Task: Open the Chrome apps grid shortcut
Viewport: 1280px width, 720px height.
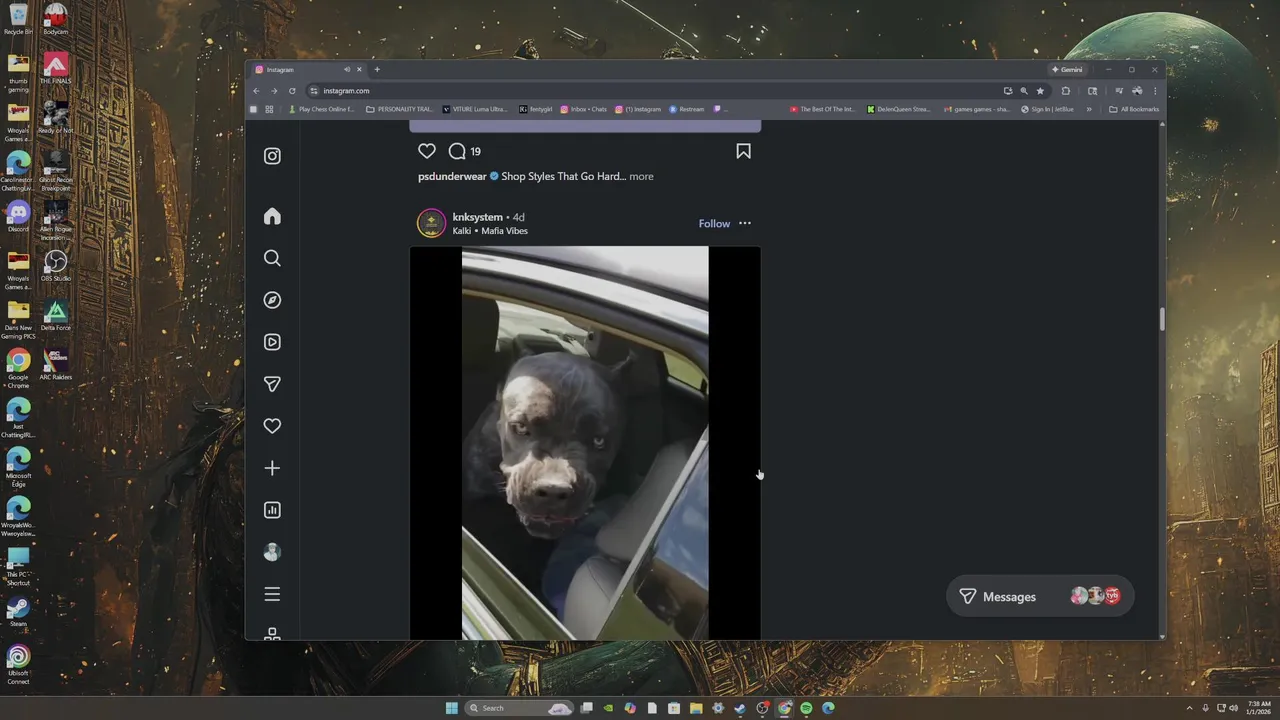Action: tap(269, 109)
